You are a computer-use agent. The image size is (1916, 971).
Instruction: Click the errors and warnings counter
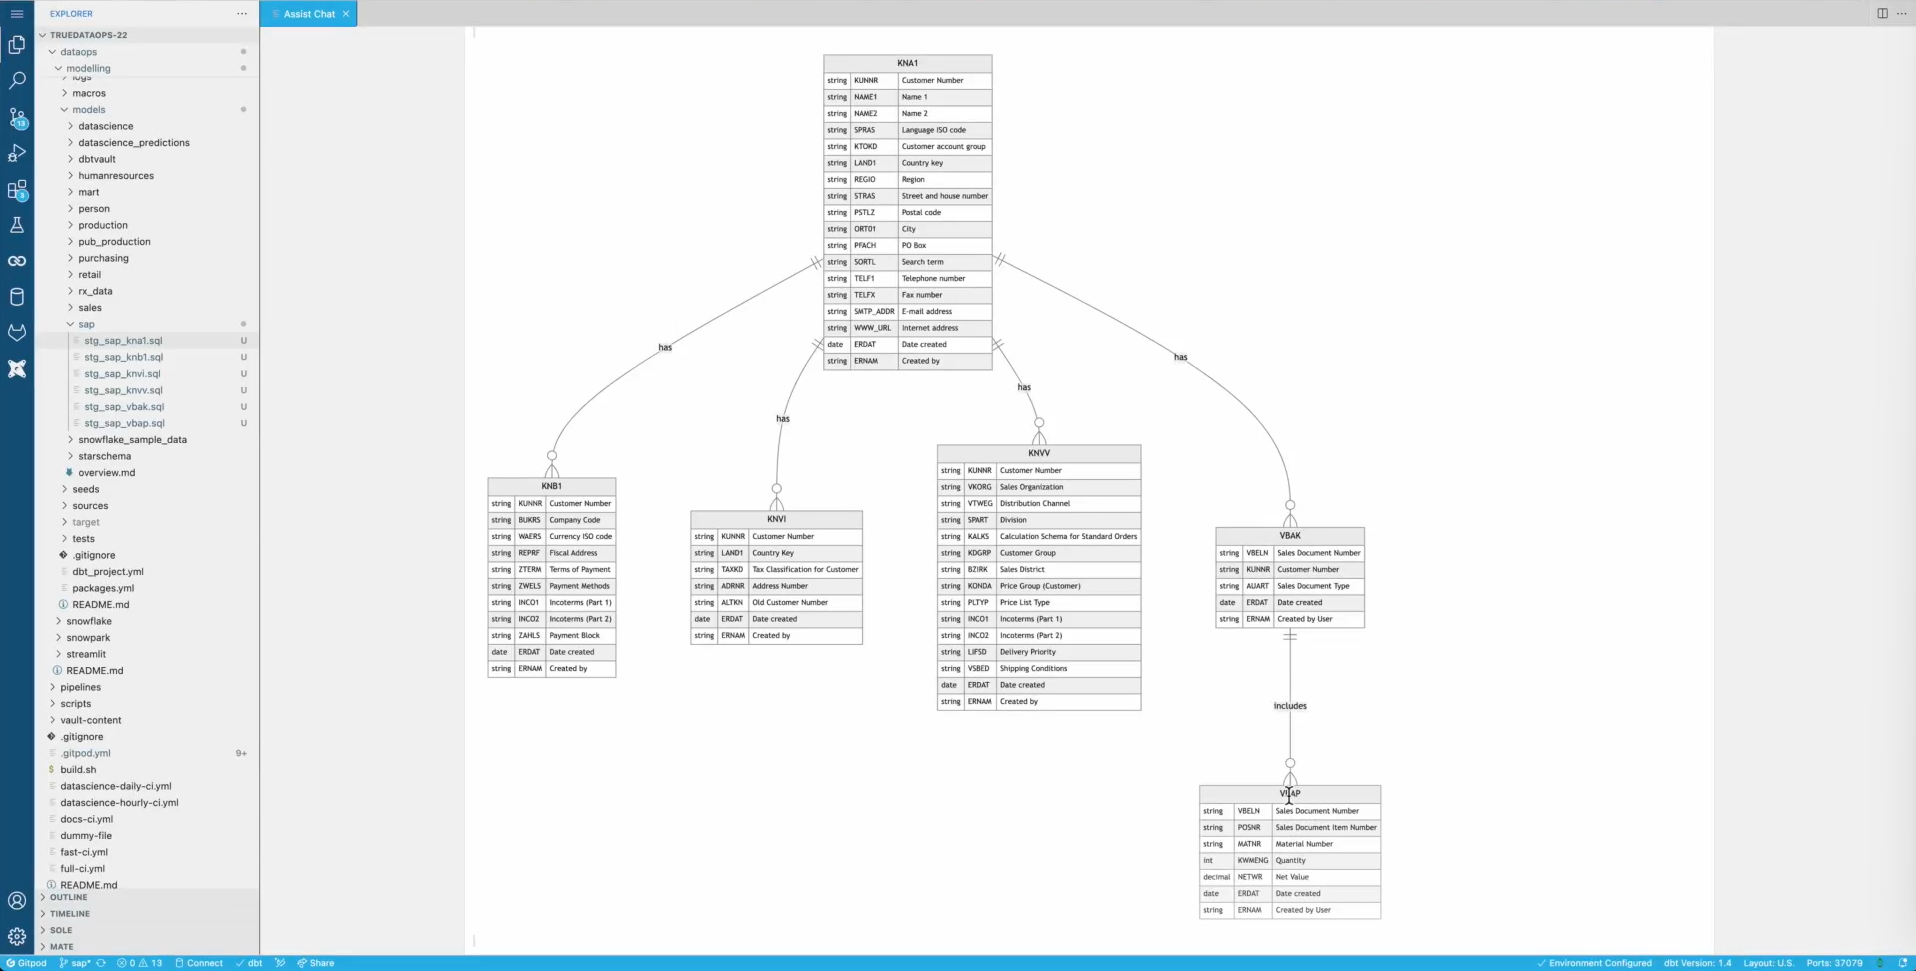coord(140,963)
